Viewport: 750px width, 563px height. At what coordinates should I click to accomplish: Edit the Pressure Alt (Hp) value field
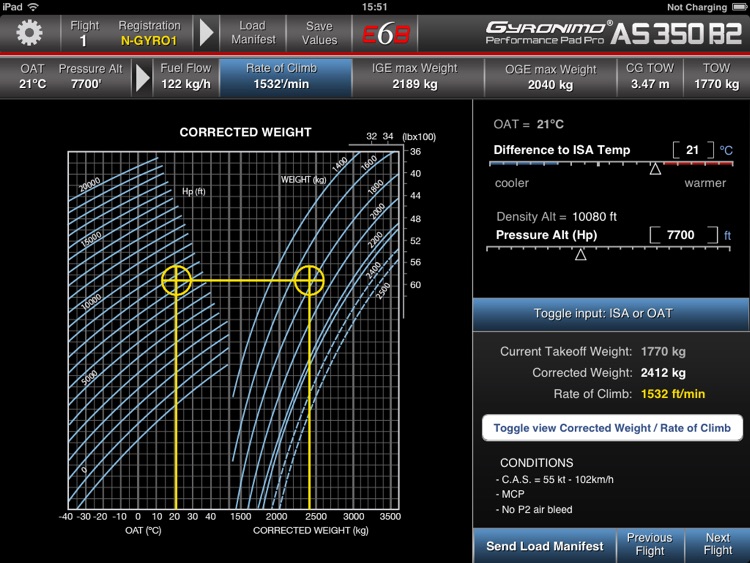tap(684, 235)
